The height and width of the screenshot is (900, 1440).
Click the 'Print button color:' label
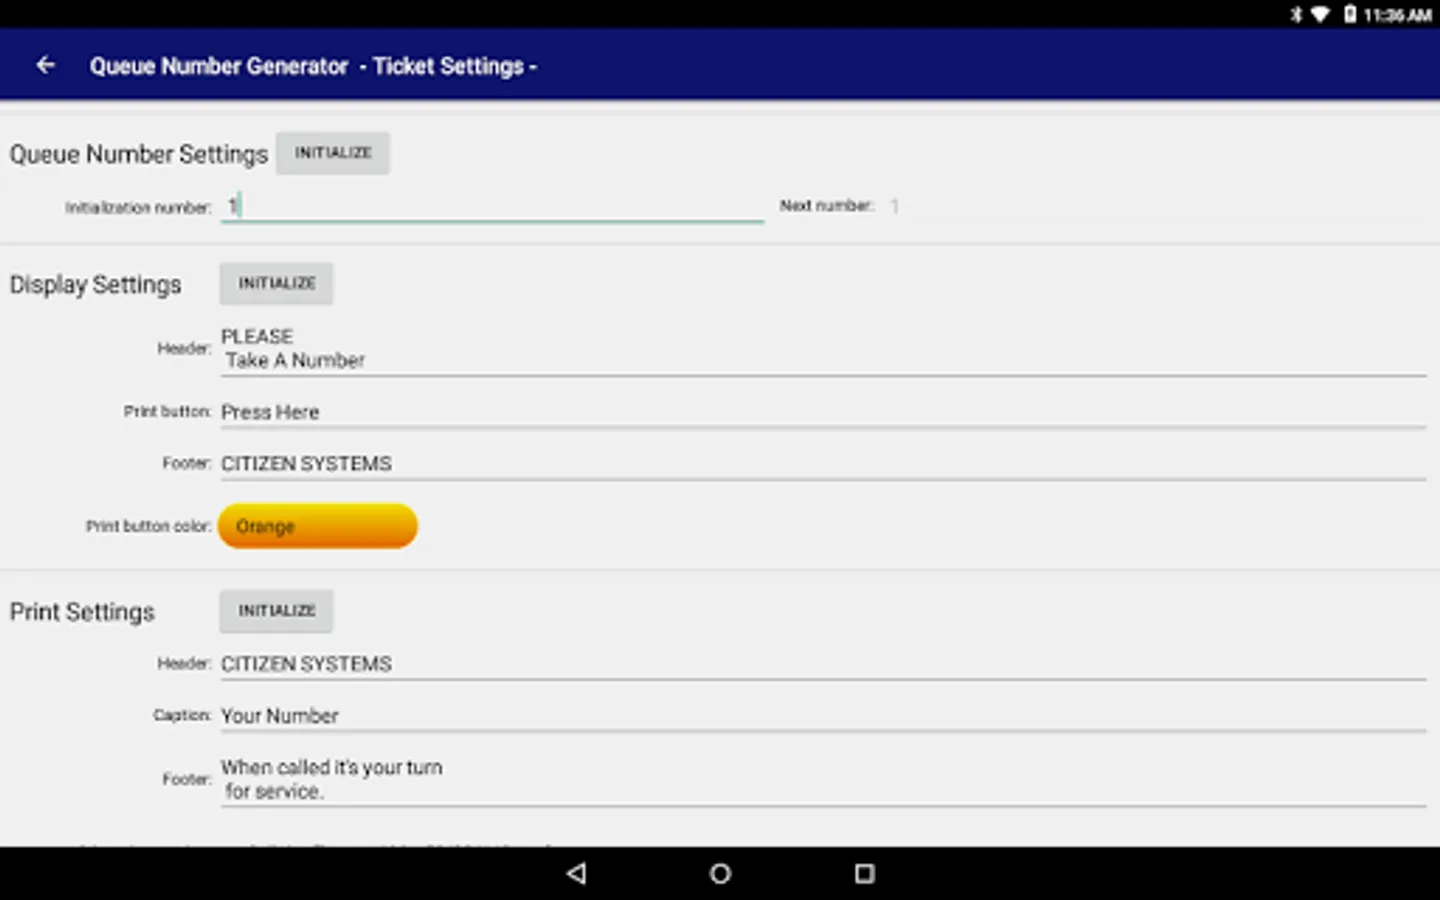[148, 526]
